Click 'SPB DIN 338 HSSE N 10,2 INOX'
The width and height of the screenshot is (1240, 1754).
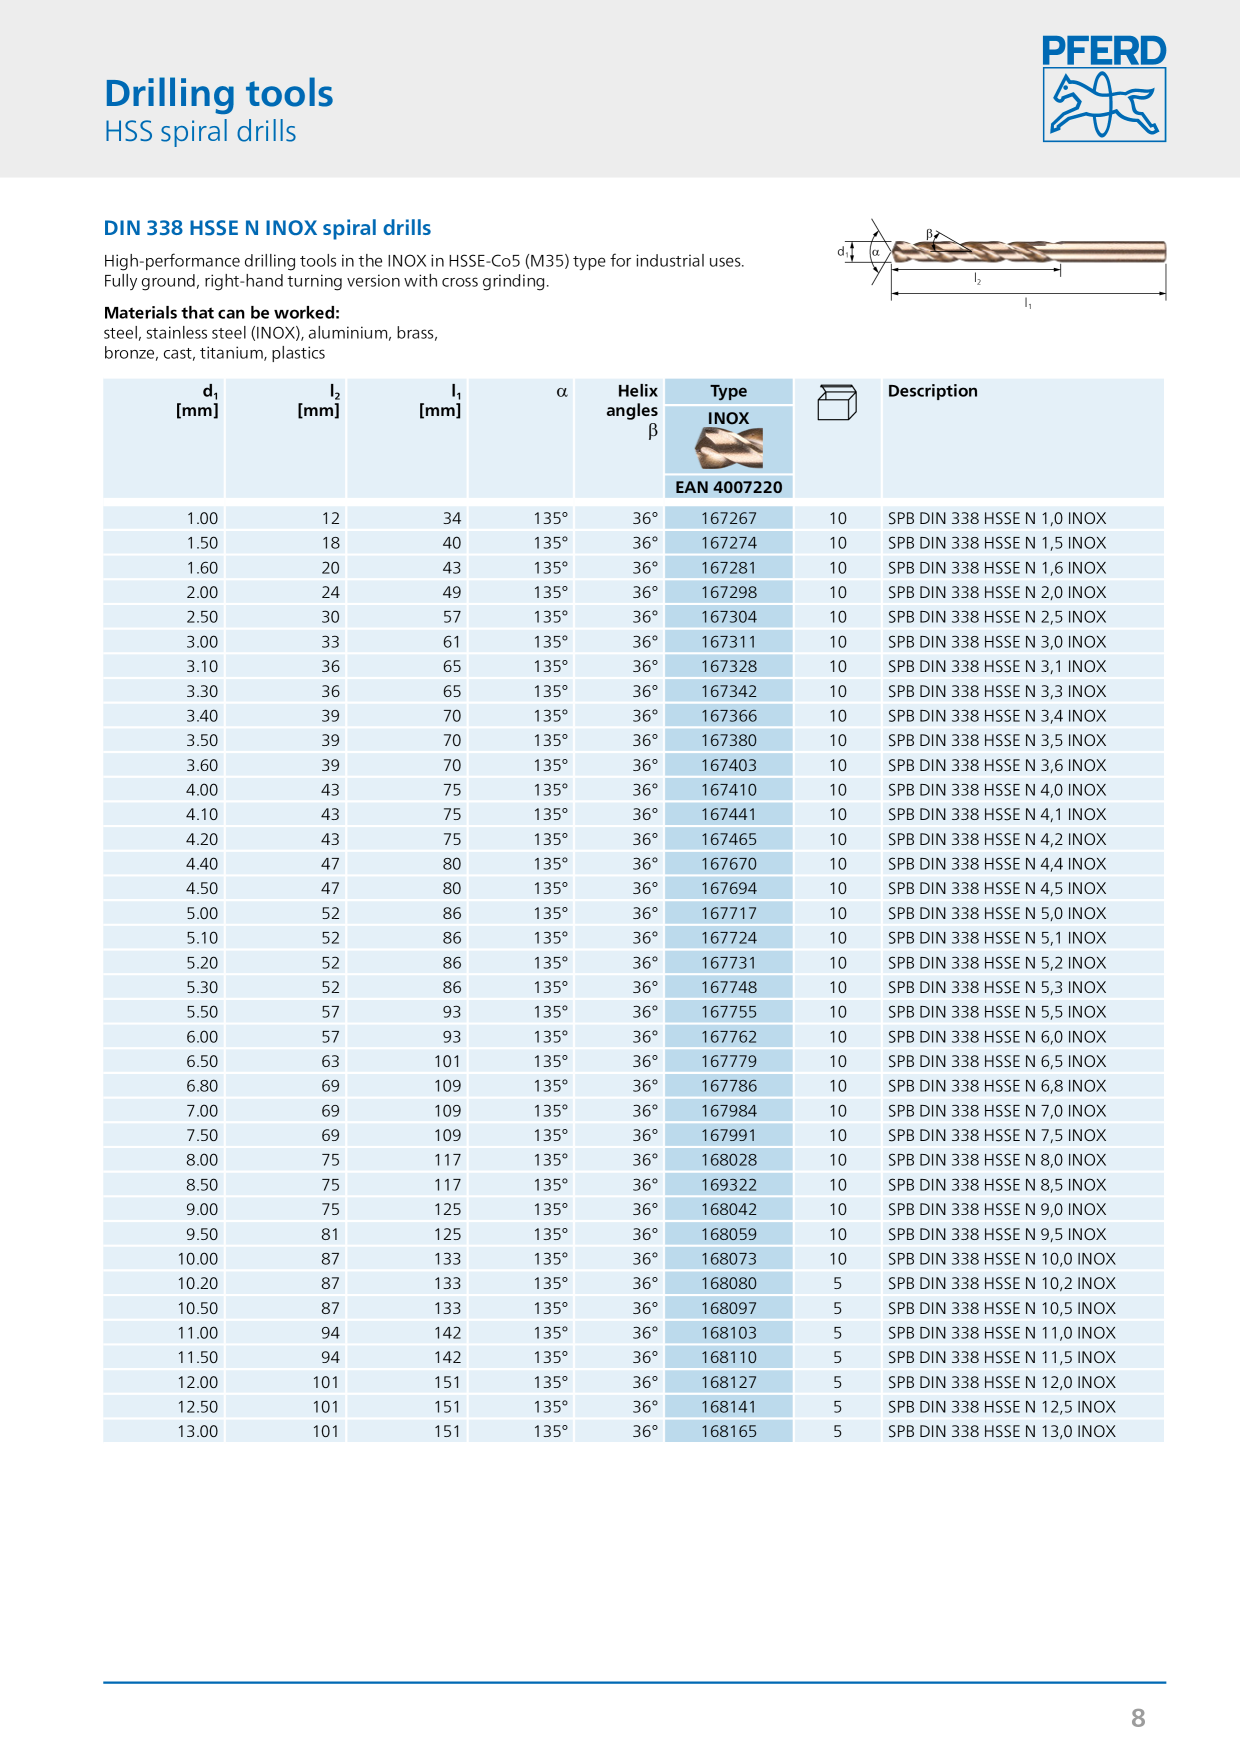click(1002, 1283)
